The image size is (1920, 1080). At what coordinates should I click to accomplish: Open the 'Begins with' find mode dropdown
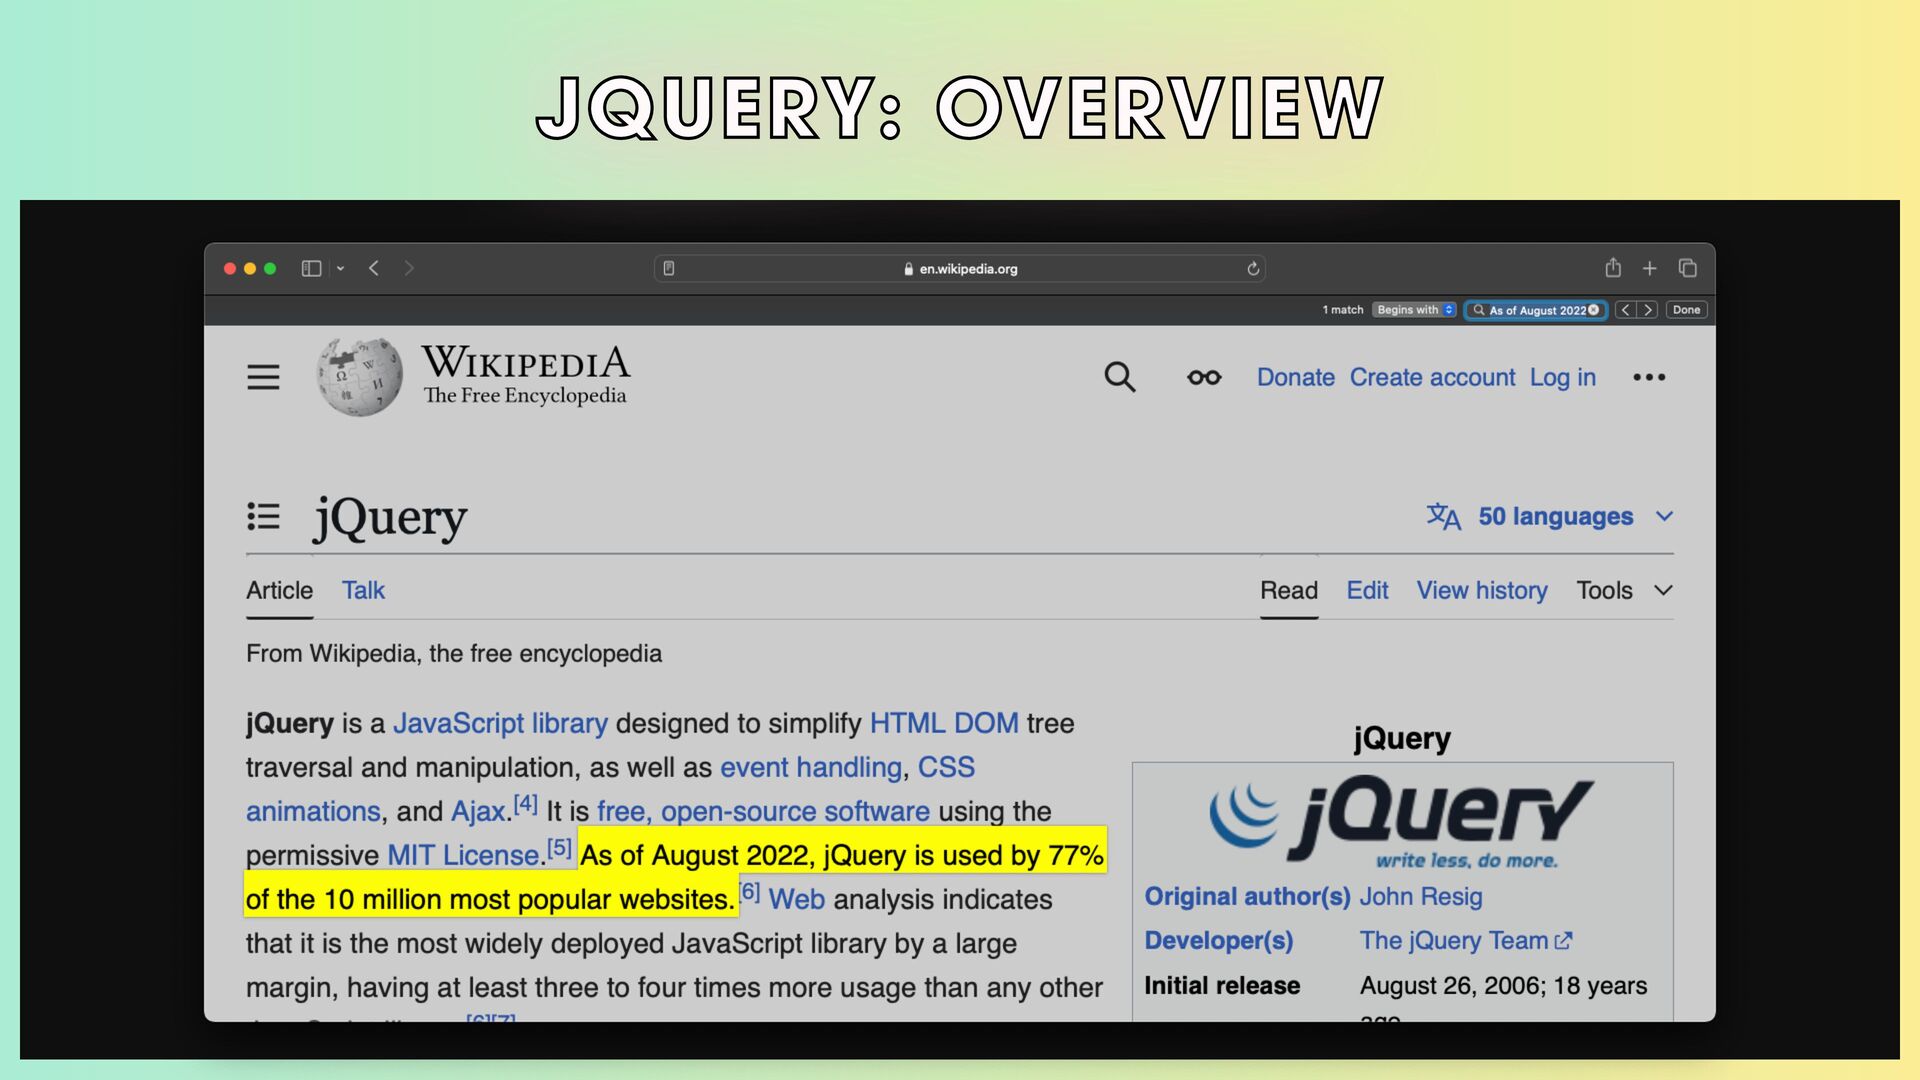(1414, 310)
